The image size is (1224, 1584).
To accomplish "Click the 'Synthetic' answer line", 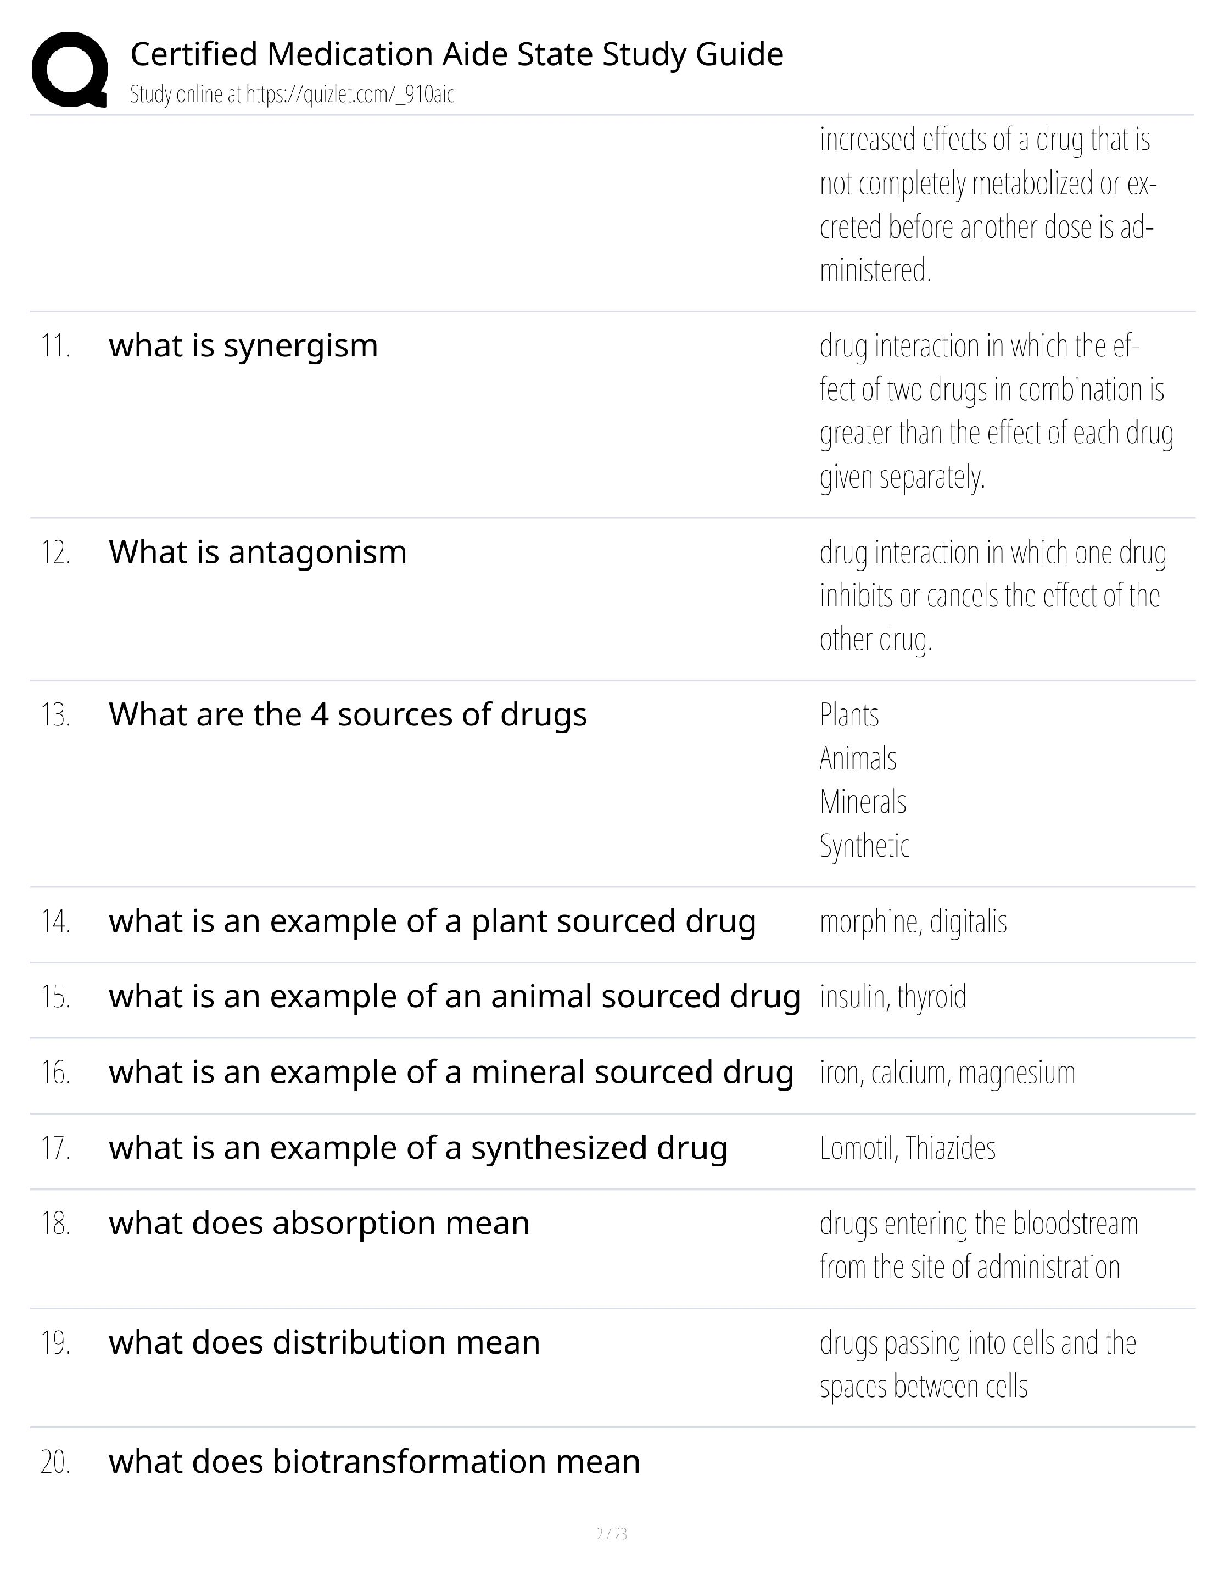I will [864, 846].
